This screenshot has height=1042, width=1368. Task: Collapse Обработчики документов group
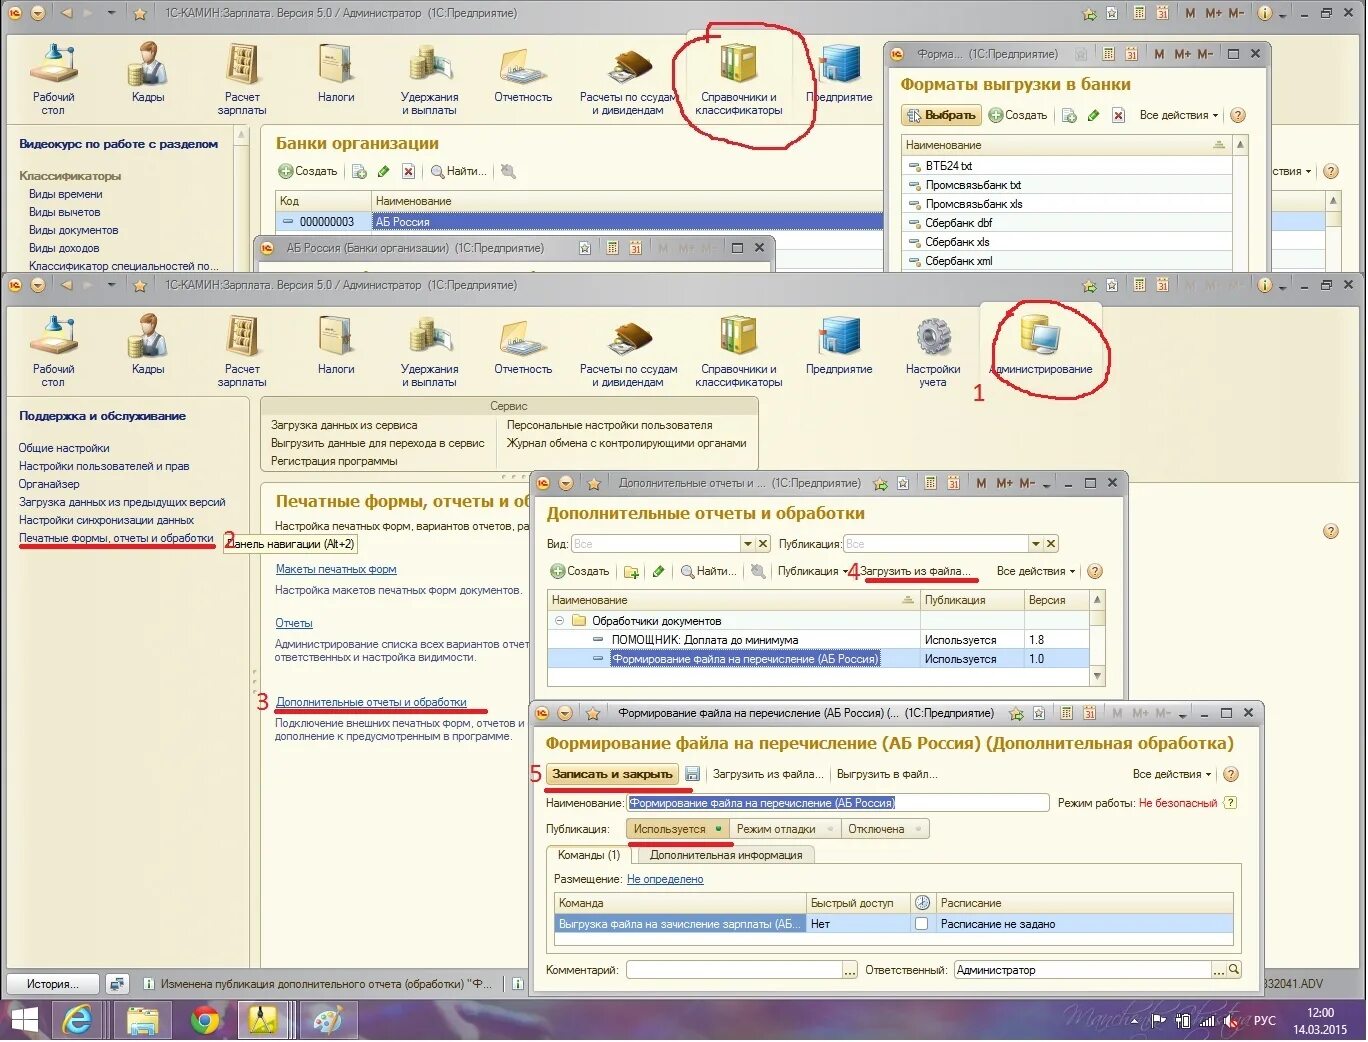558,621
